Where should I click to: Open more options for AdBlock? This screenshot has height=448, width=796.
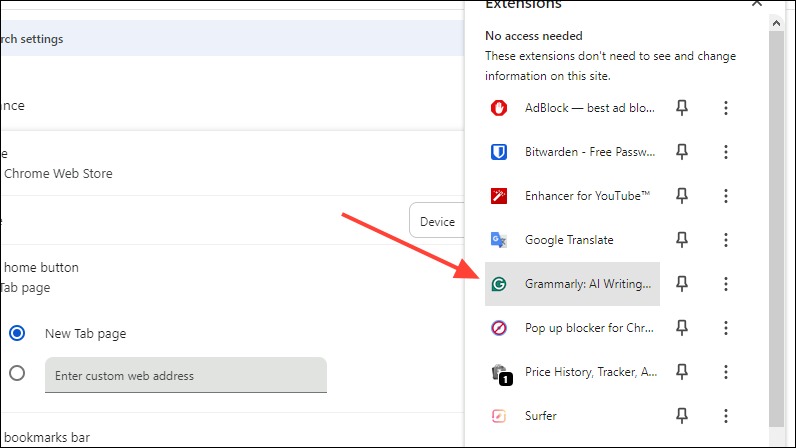[x=725, y=108]
